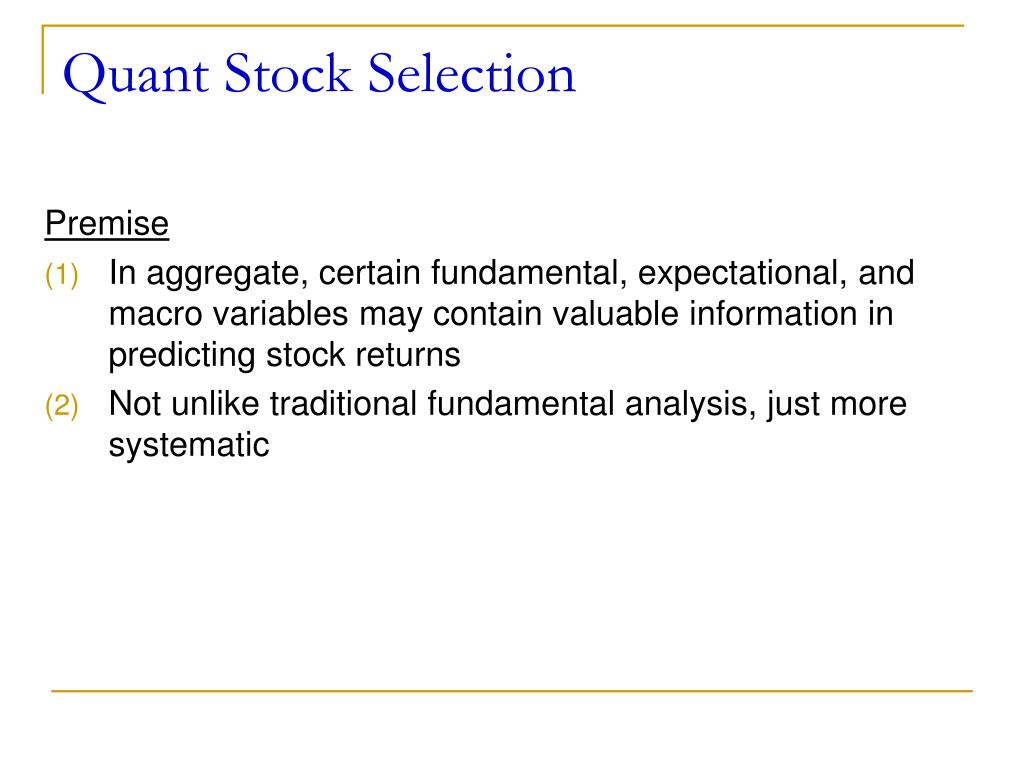Image resolution: width=1024 pixels, height=768 pixels.
Task: Click the "Quant Stock Selection" slide title
Action: [x=319, y=75]
